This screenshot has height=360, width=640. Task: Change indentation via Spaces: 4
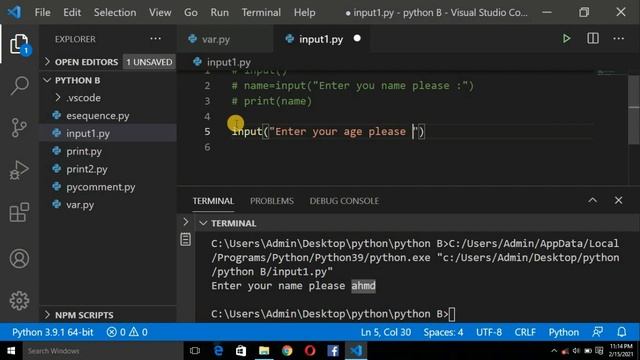point(443,332)
